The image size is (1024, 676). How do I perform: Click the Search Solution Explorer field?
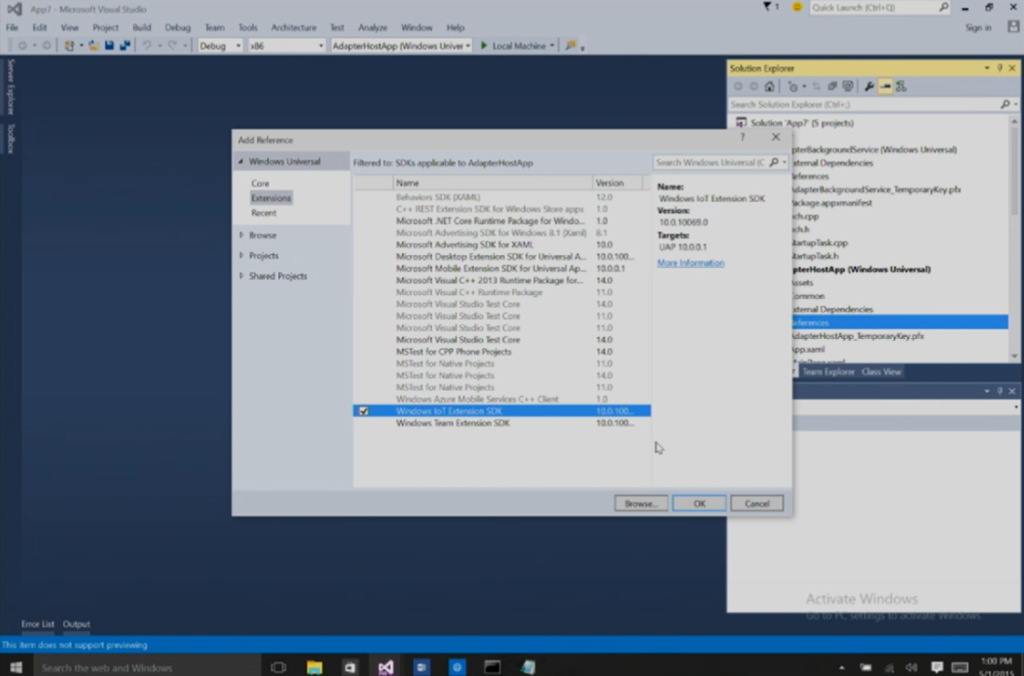(x=865, y=105)
